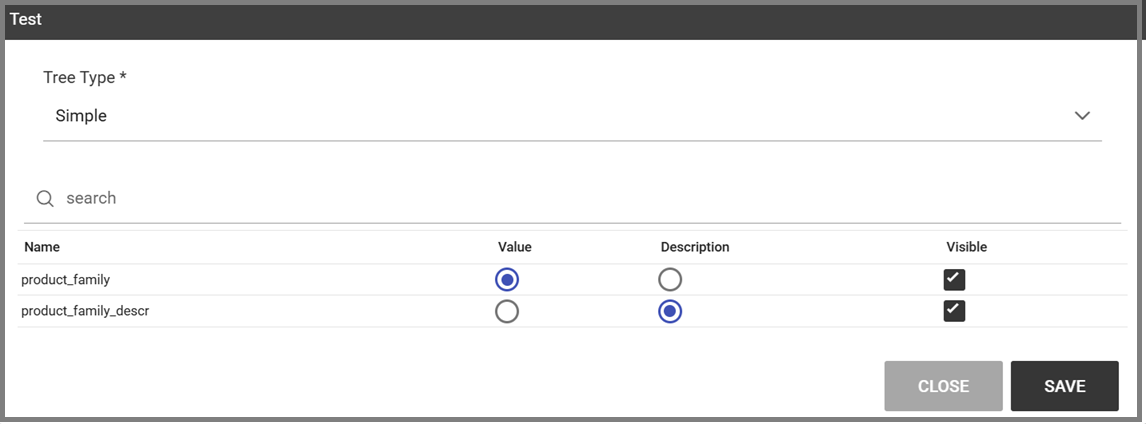The image size is (1146, 424).
Task: Click the Tree Type field label
Action: (x=85, y=77)
